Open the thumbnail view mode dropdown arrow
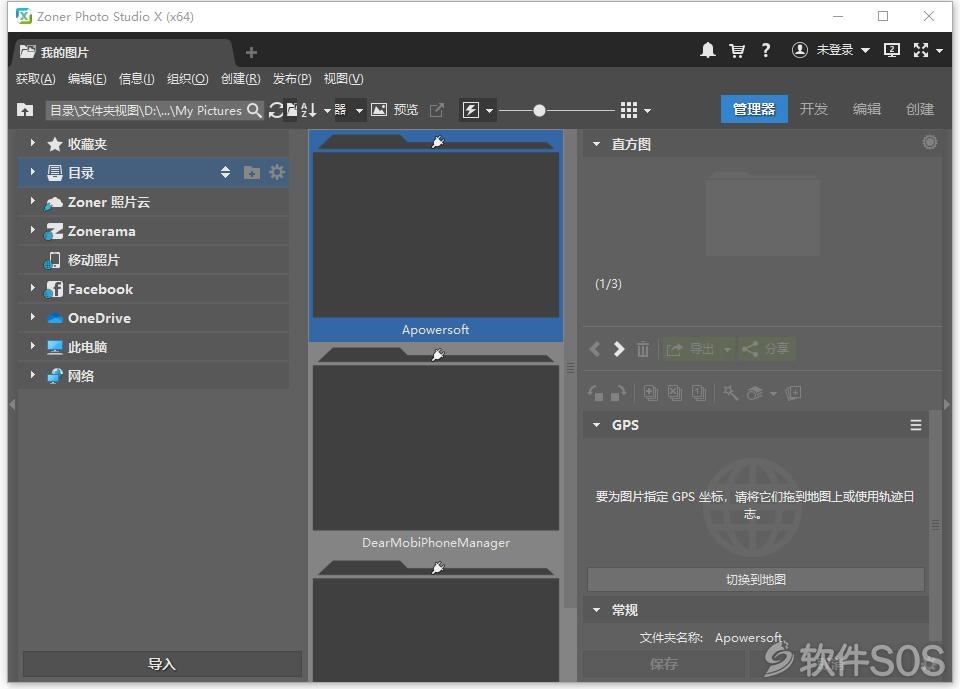960x689 pixels. click(x=647, y=111)
